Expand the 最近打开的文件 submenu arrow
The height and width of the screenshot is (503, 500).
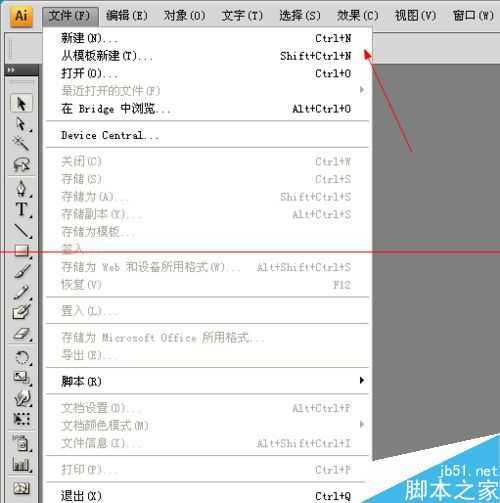point(362,90)
